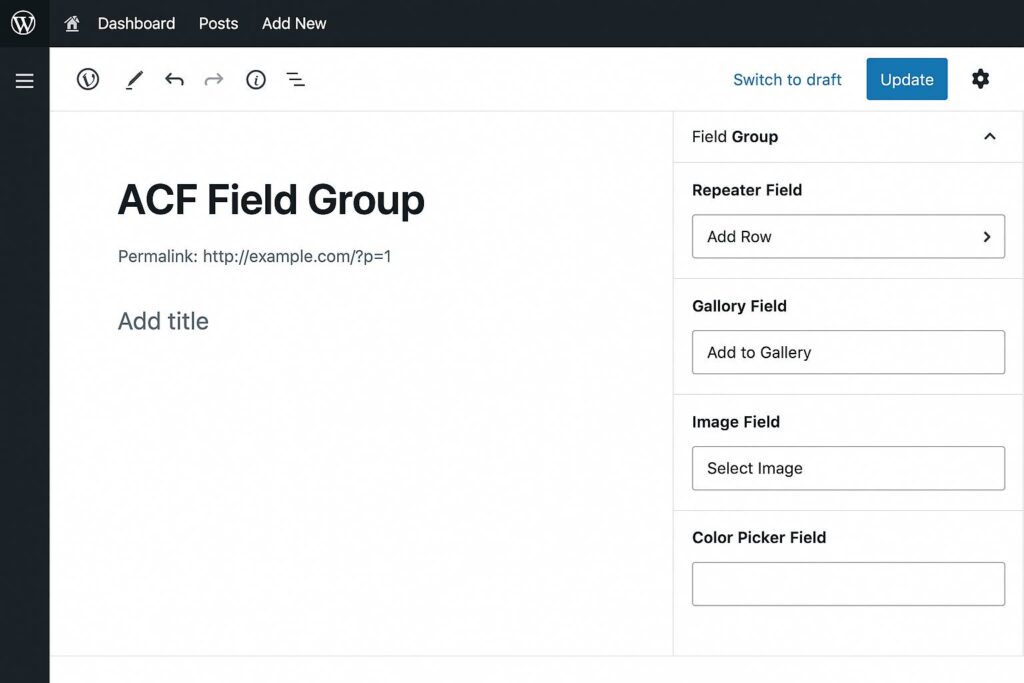The height and width of the screenshot is (683, 1024).
Task: Open the Dashboard menu item
Action: pos(136,23)
